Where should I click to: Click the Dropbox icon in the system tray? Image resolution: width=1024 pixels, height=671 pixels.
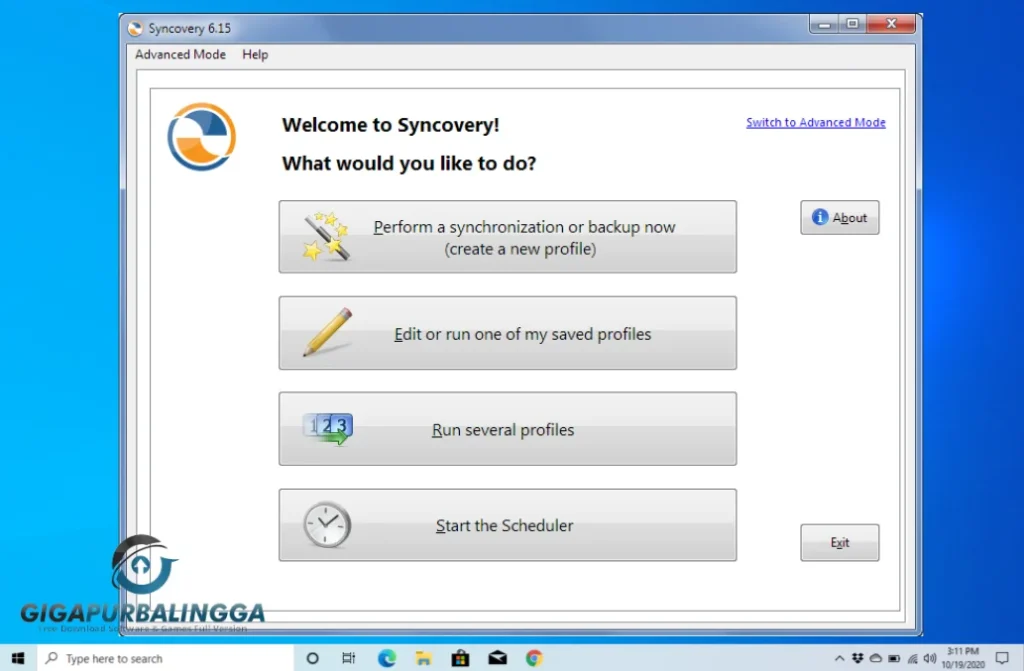(x=859, y=658)
